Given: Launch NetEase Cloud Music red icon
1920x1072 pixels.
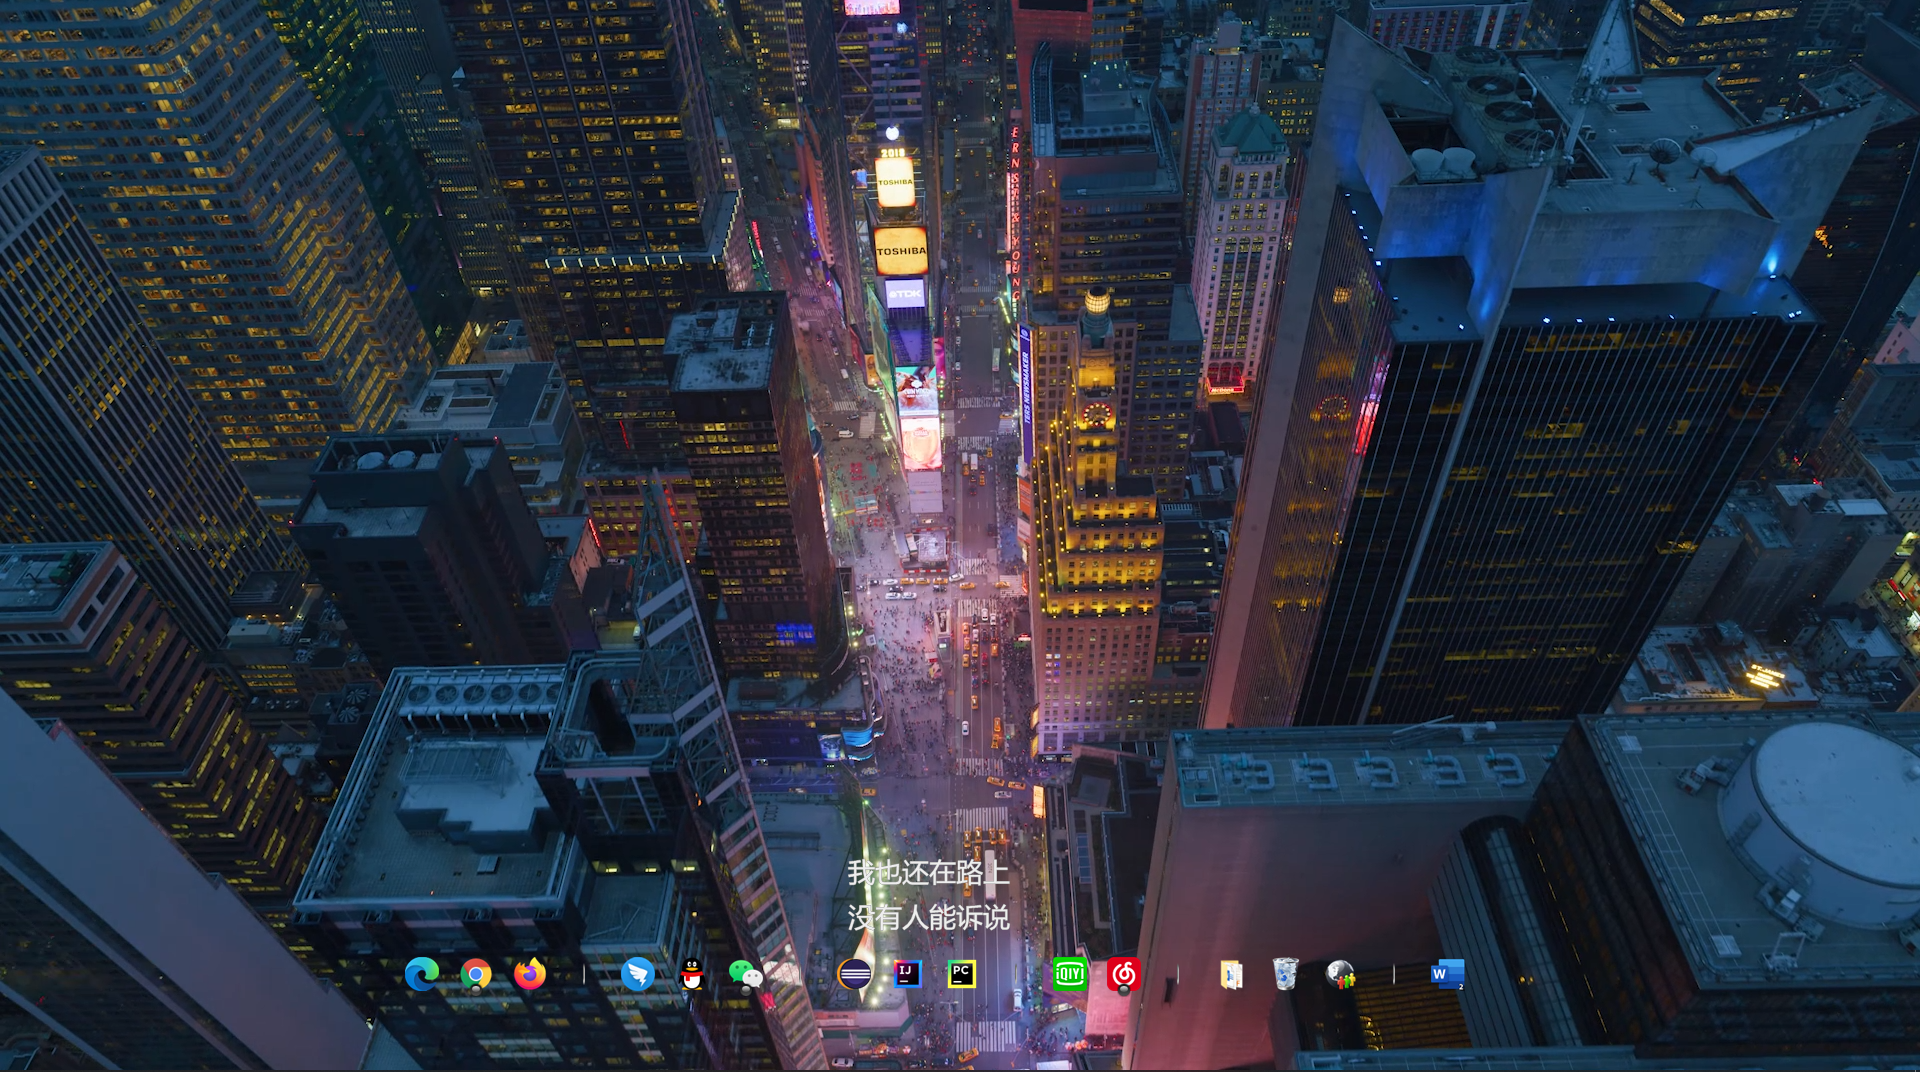Looking at the screenshot, I should click(x=1124, y=973).
